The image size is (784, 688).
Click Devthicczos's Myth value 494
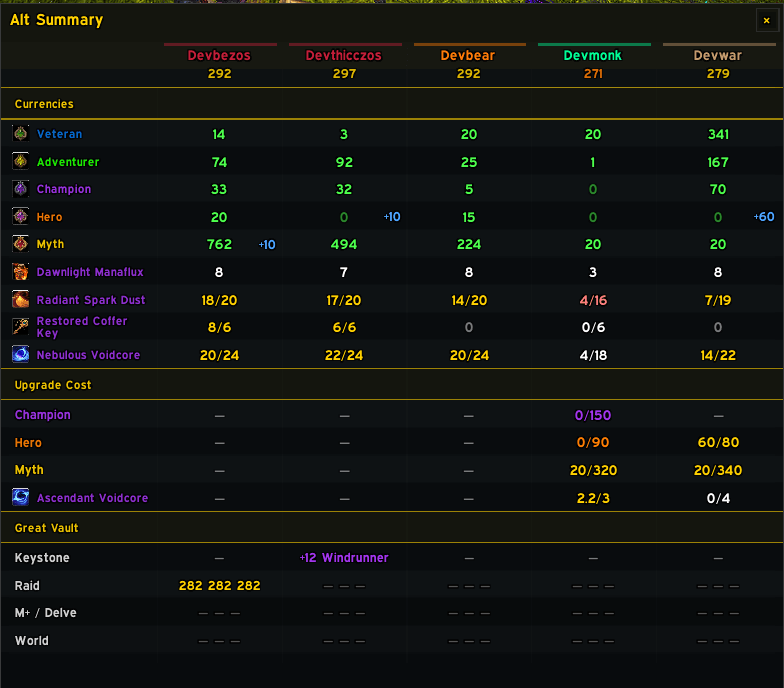coord(344,244)
